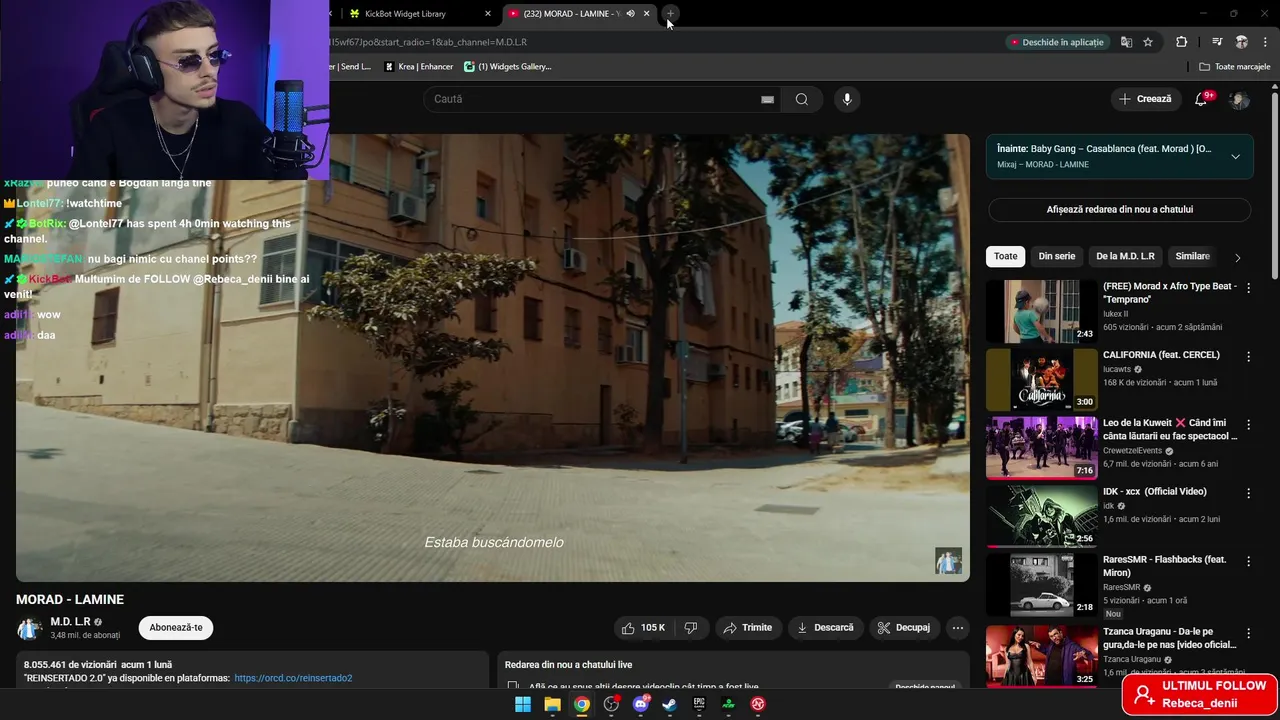Open options for RaresSMR Flashbacks video
1280x720 pixels.
point(1248,562)
